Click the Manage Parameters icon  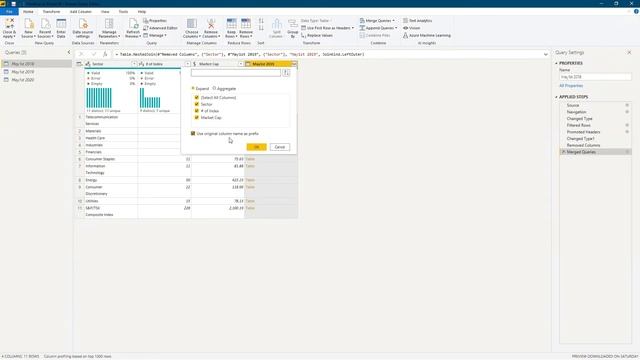109,24
